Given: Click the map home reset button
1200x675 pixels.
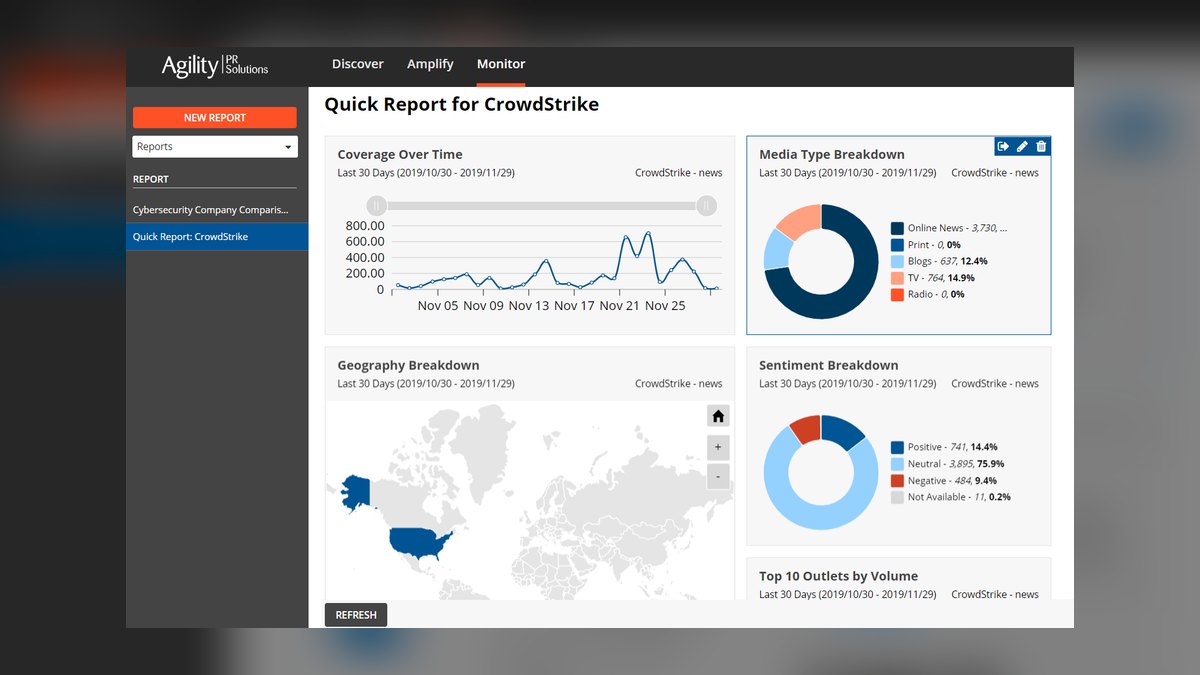Looking at the screenshot, I should [718, 416].
